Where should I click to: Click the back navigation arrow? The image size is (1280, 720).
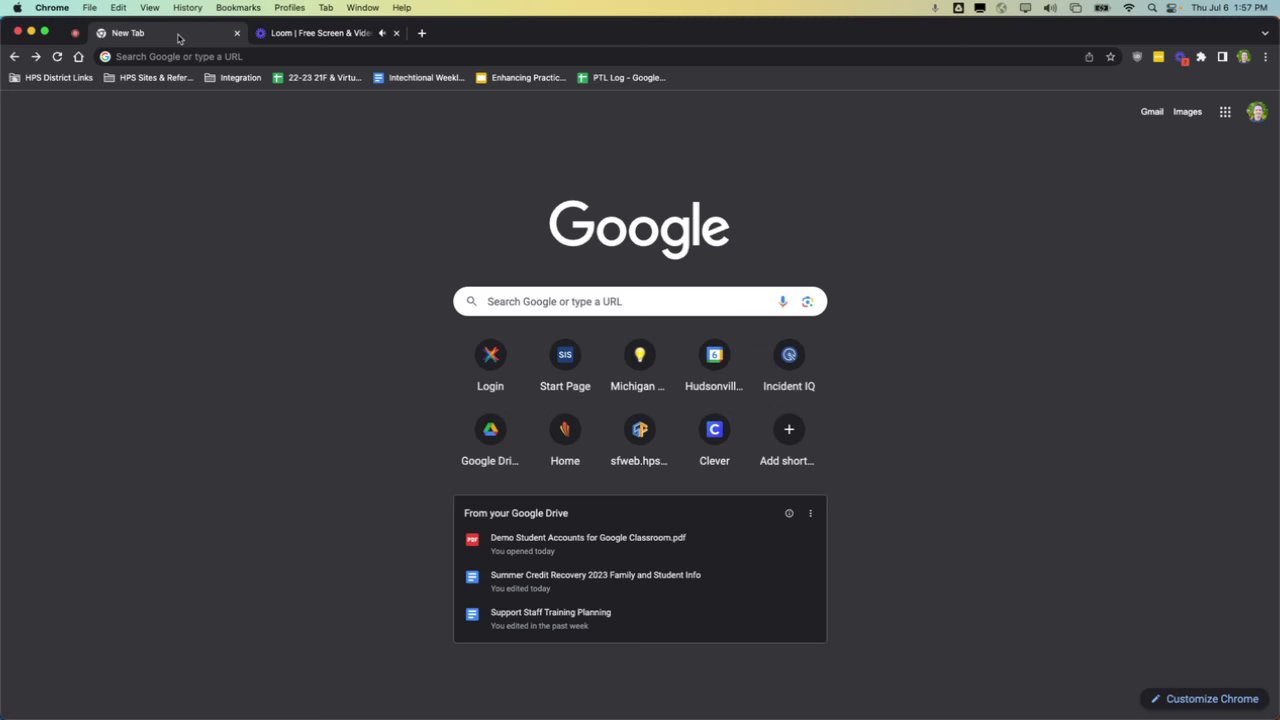click(14, 57)
